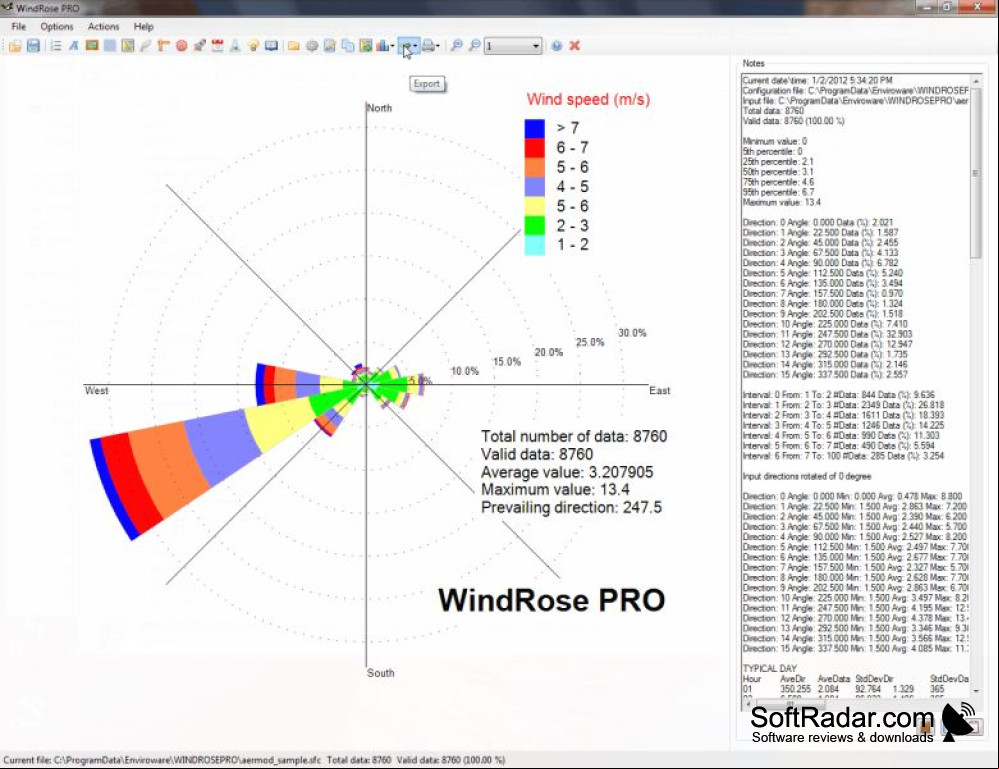
Task: Open the Help menu
Action: 143,27
